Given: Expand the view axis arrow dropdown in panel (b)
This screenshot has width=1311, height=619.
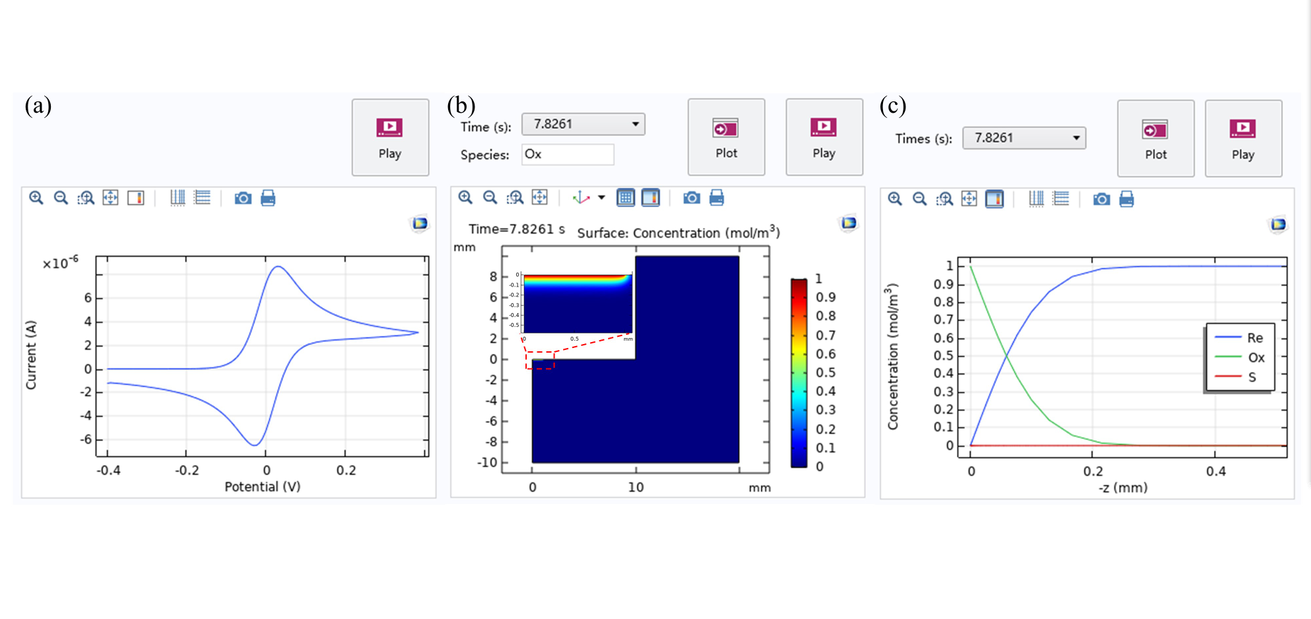Looking at the screenshot, I should tap(601, 198).
